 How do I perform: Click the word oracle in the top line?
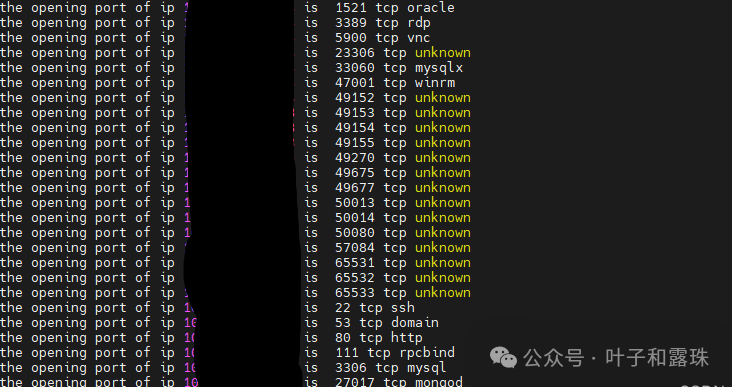tap(430, 8)
